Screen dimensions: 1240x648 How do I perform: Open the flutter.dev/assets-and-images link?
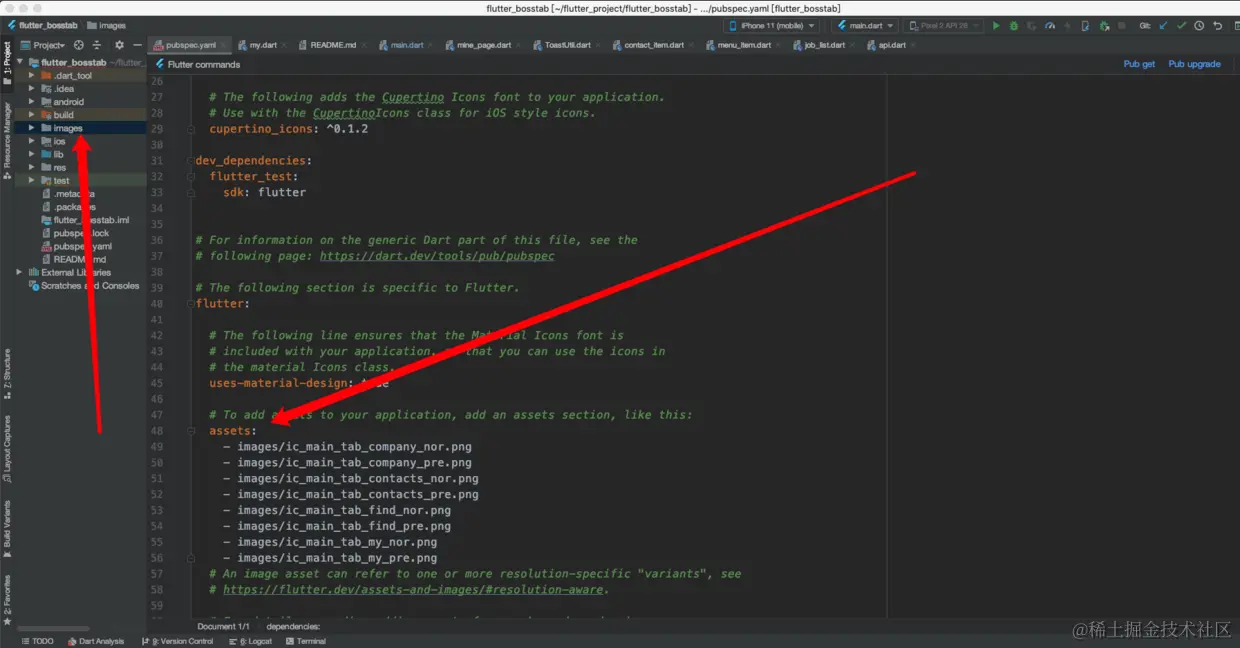coord(413,590)
